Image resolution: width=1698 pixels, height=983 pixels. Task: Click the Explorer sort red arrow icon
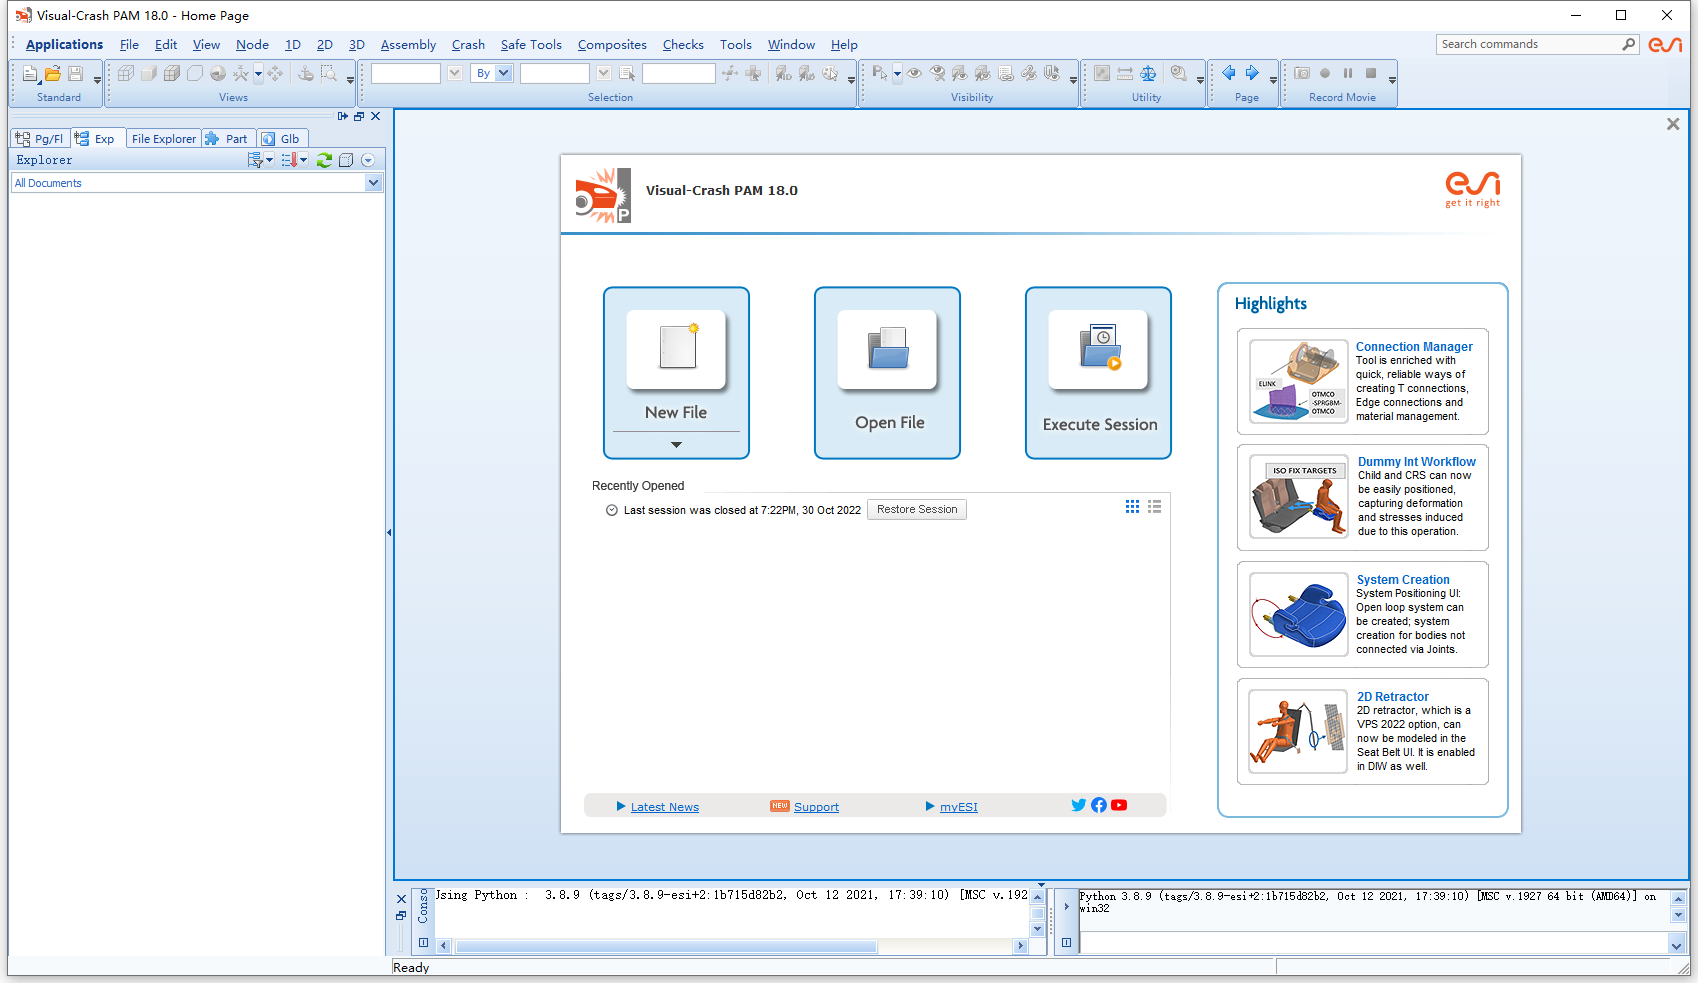pyautogui.click(x=290, y=160)
